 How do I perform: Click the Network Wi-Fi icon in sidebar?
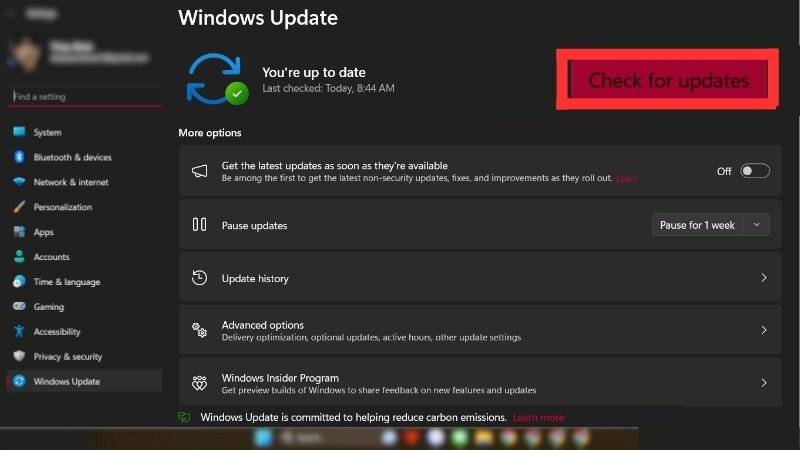tap(19, 182)
